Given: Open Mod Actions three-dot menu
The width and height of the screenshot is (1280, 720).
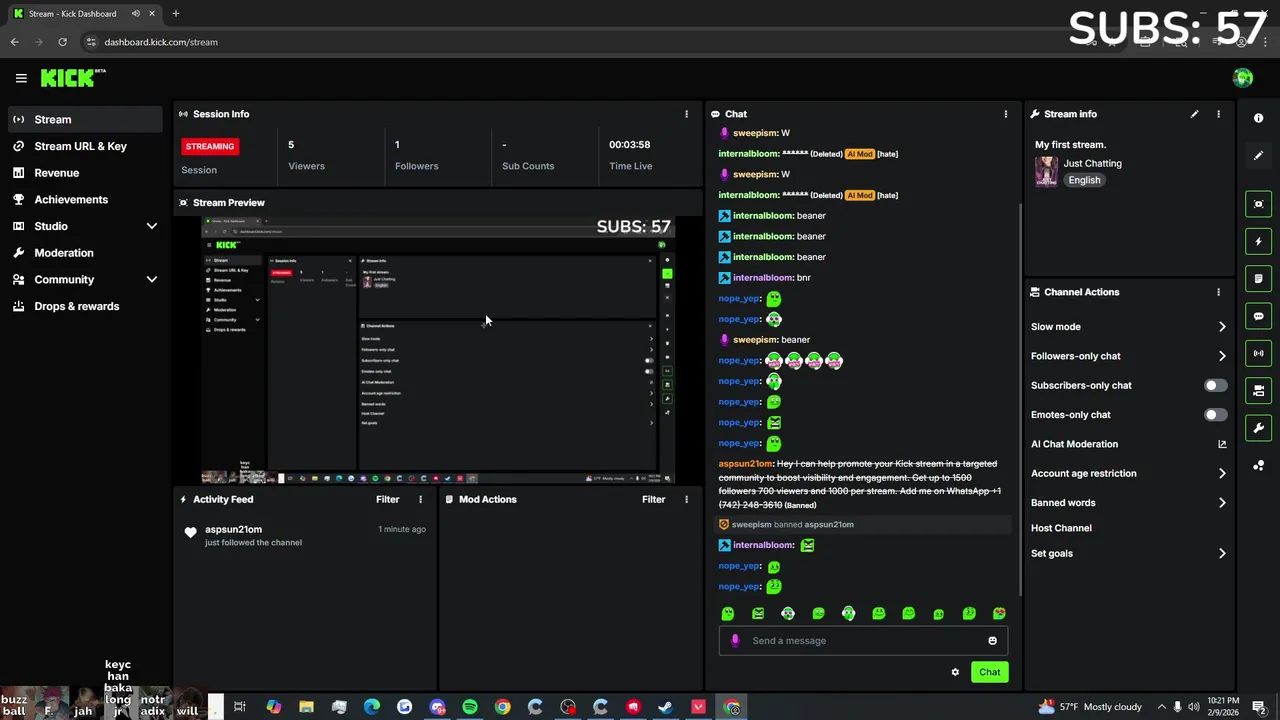Looking at the screenshot, I should pyautogui.click(x=686, y=499).
